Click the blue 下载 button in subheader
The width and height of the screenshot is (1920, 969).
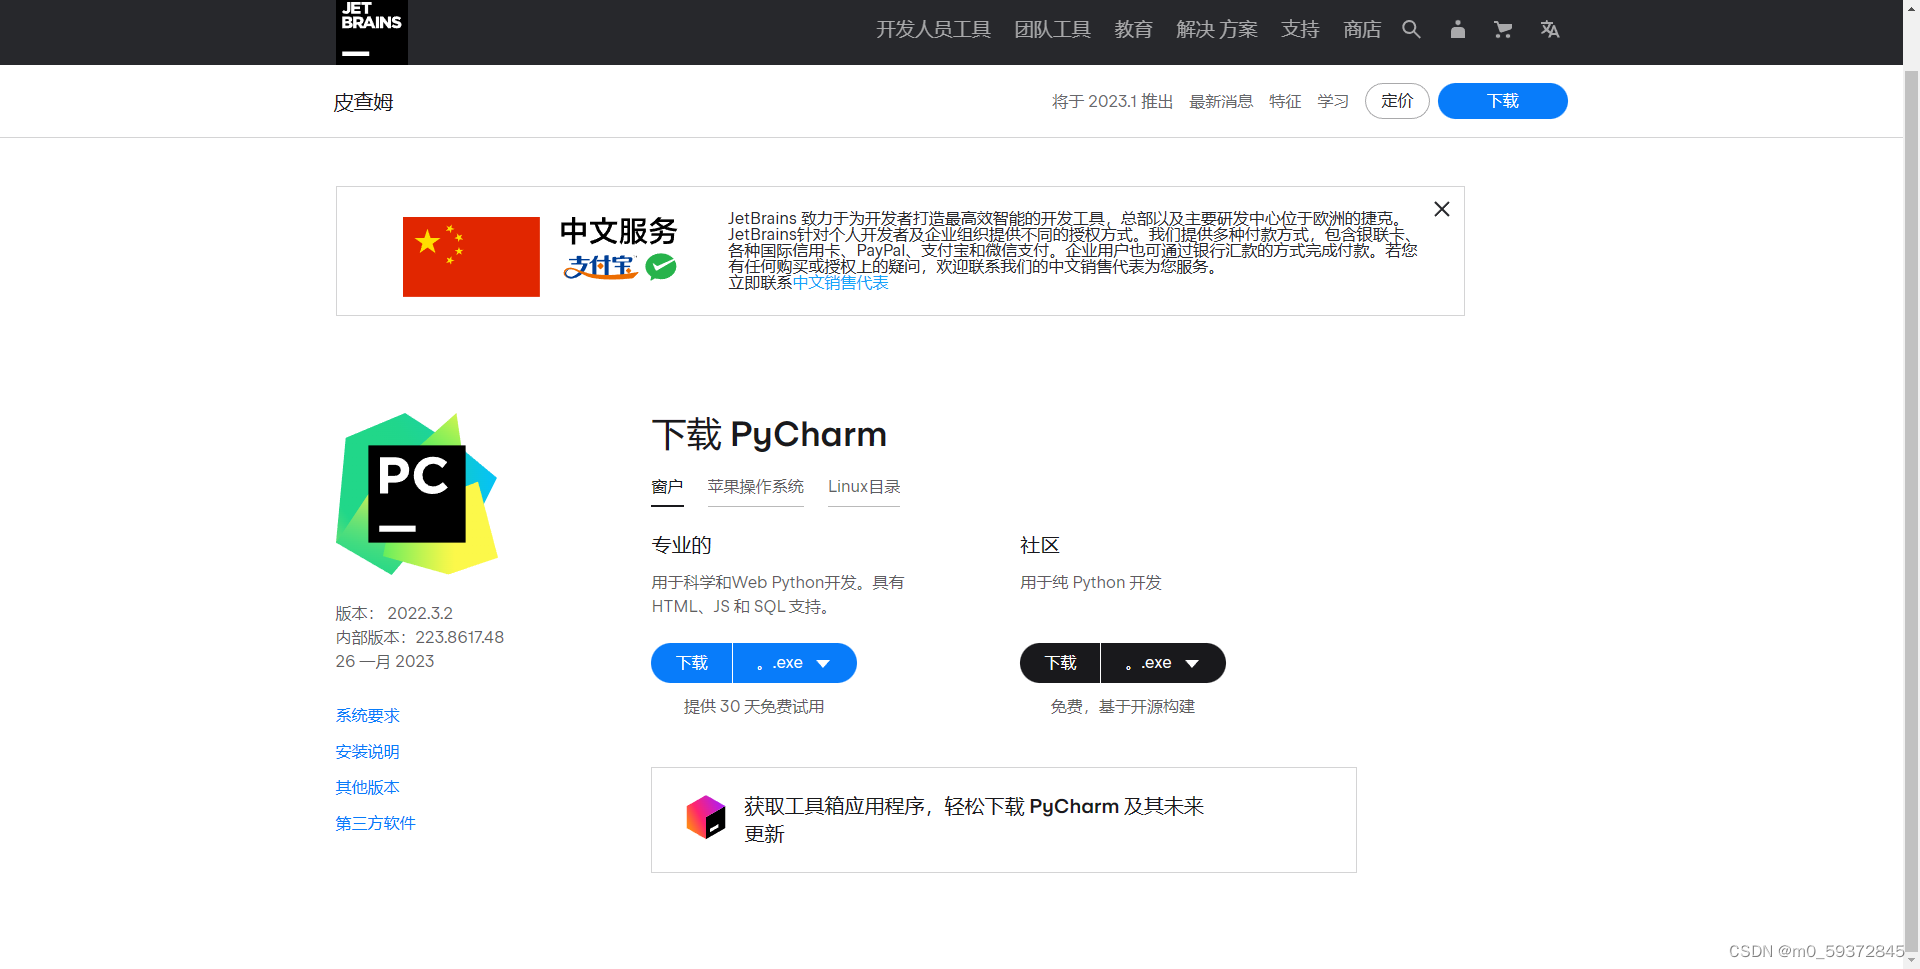tap(1502, 101)
